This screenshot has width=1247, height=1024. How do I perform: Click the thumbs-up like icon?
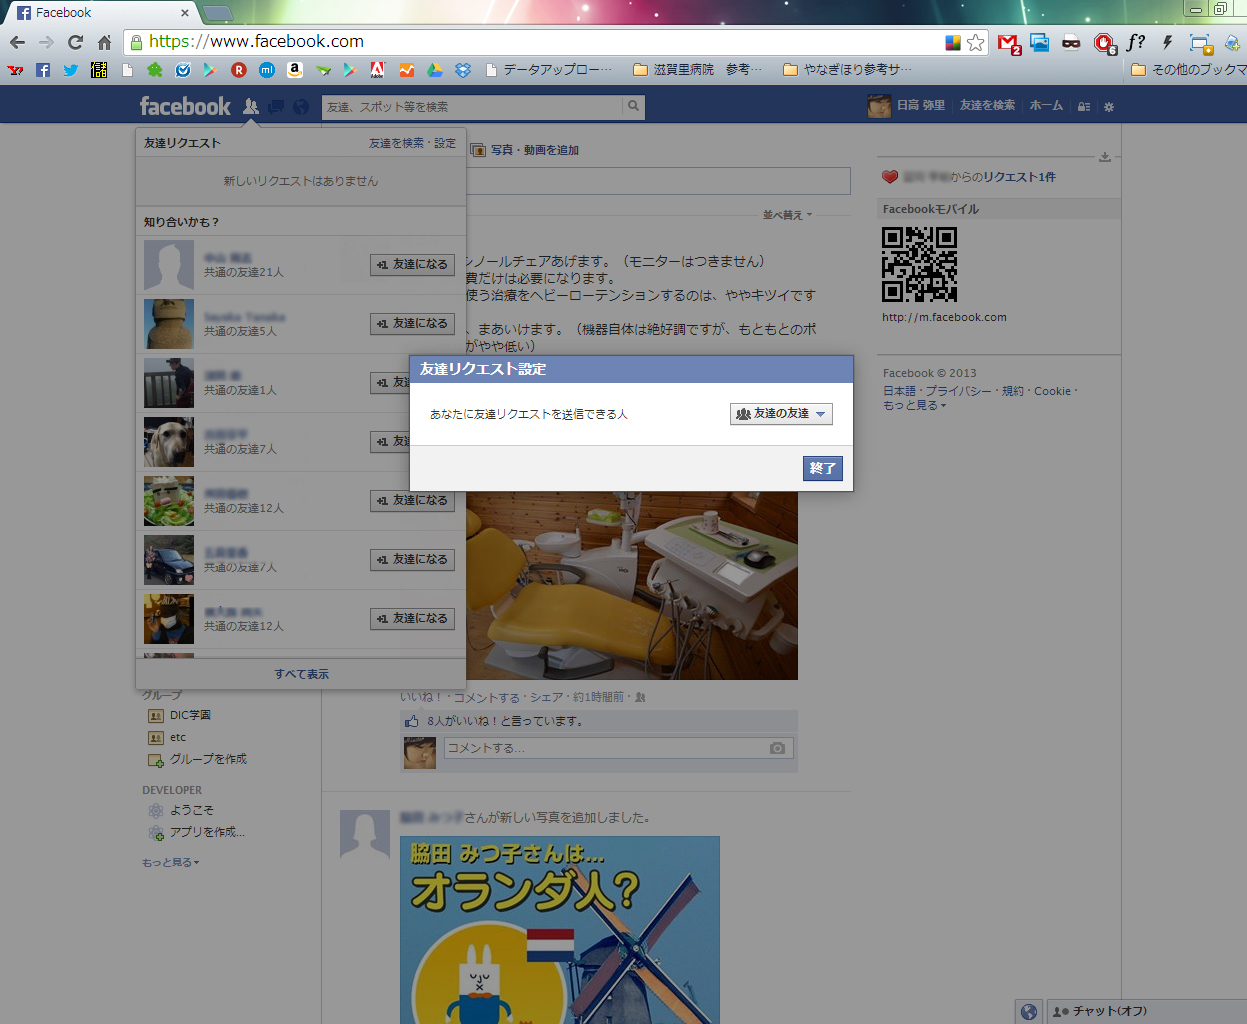click(411, 720)
